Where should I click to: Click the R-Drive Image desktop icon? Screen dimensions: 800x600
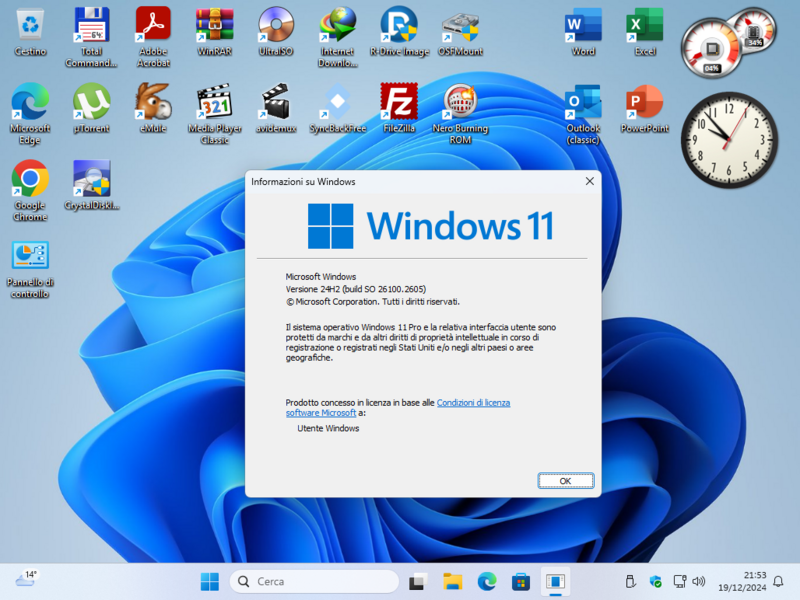click(399, 32)
